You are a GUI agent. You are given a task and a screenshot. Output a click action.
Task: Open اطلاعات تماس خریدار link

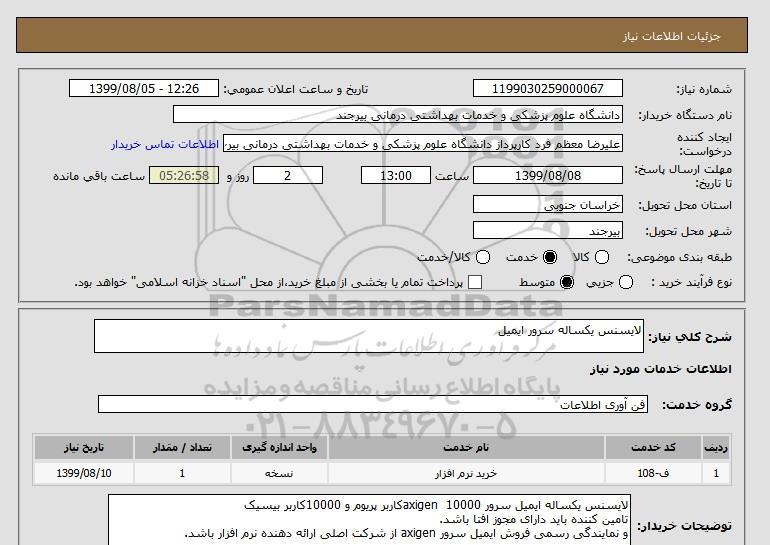165,144
